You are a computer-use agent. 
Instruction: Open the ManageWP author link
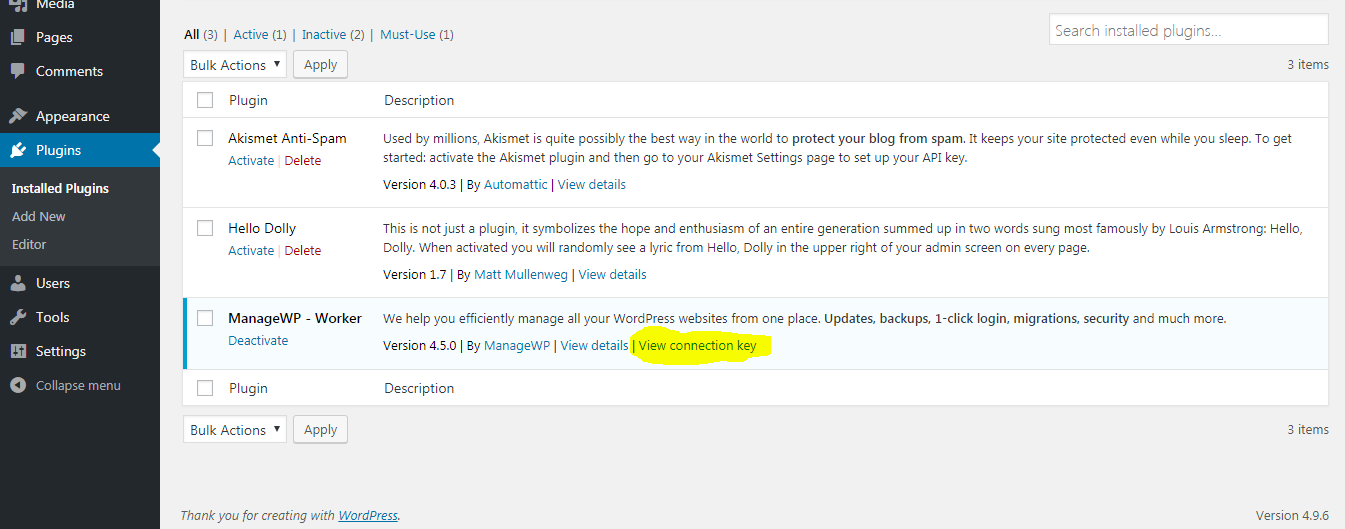click(517, 346)
